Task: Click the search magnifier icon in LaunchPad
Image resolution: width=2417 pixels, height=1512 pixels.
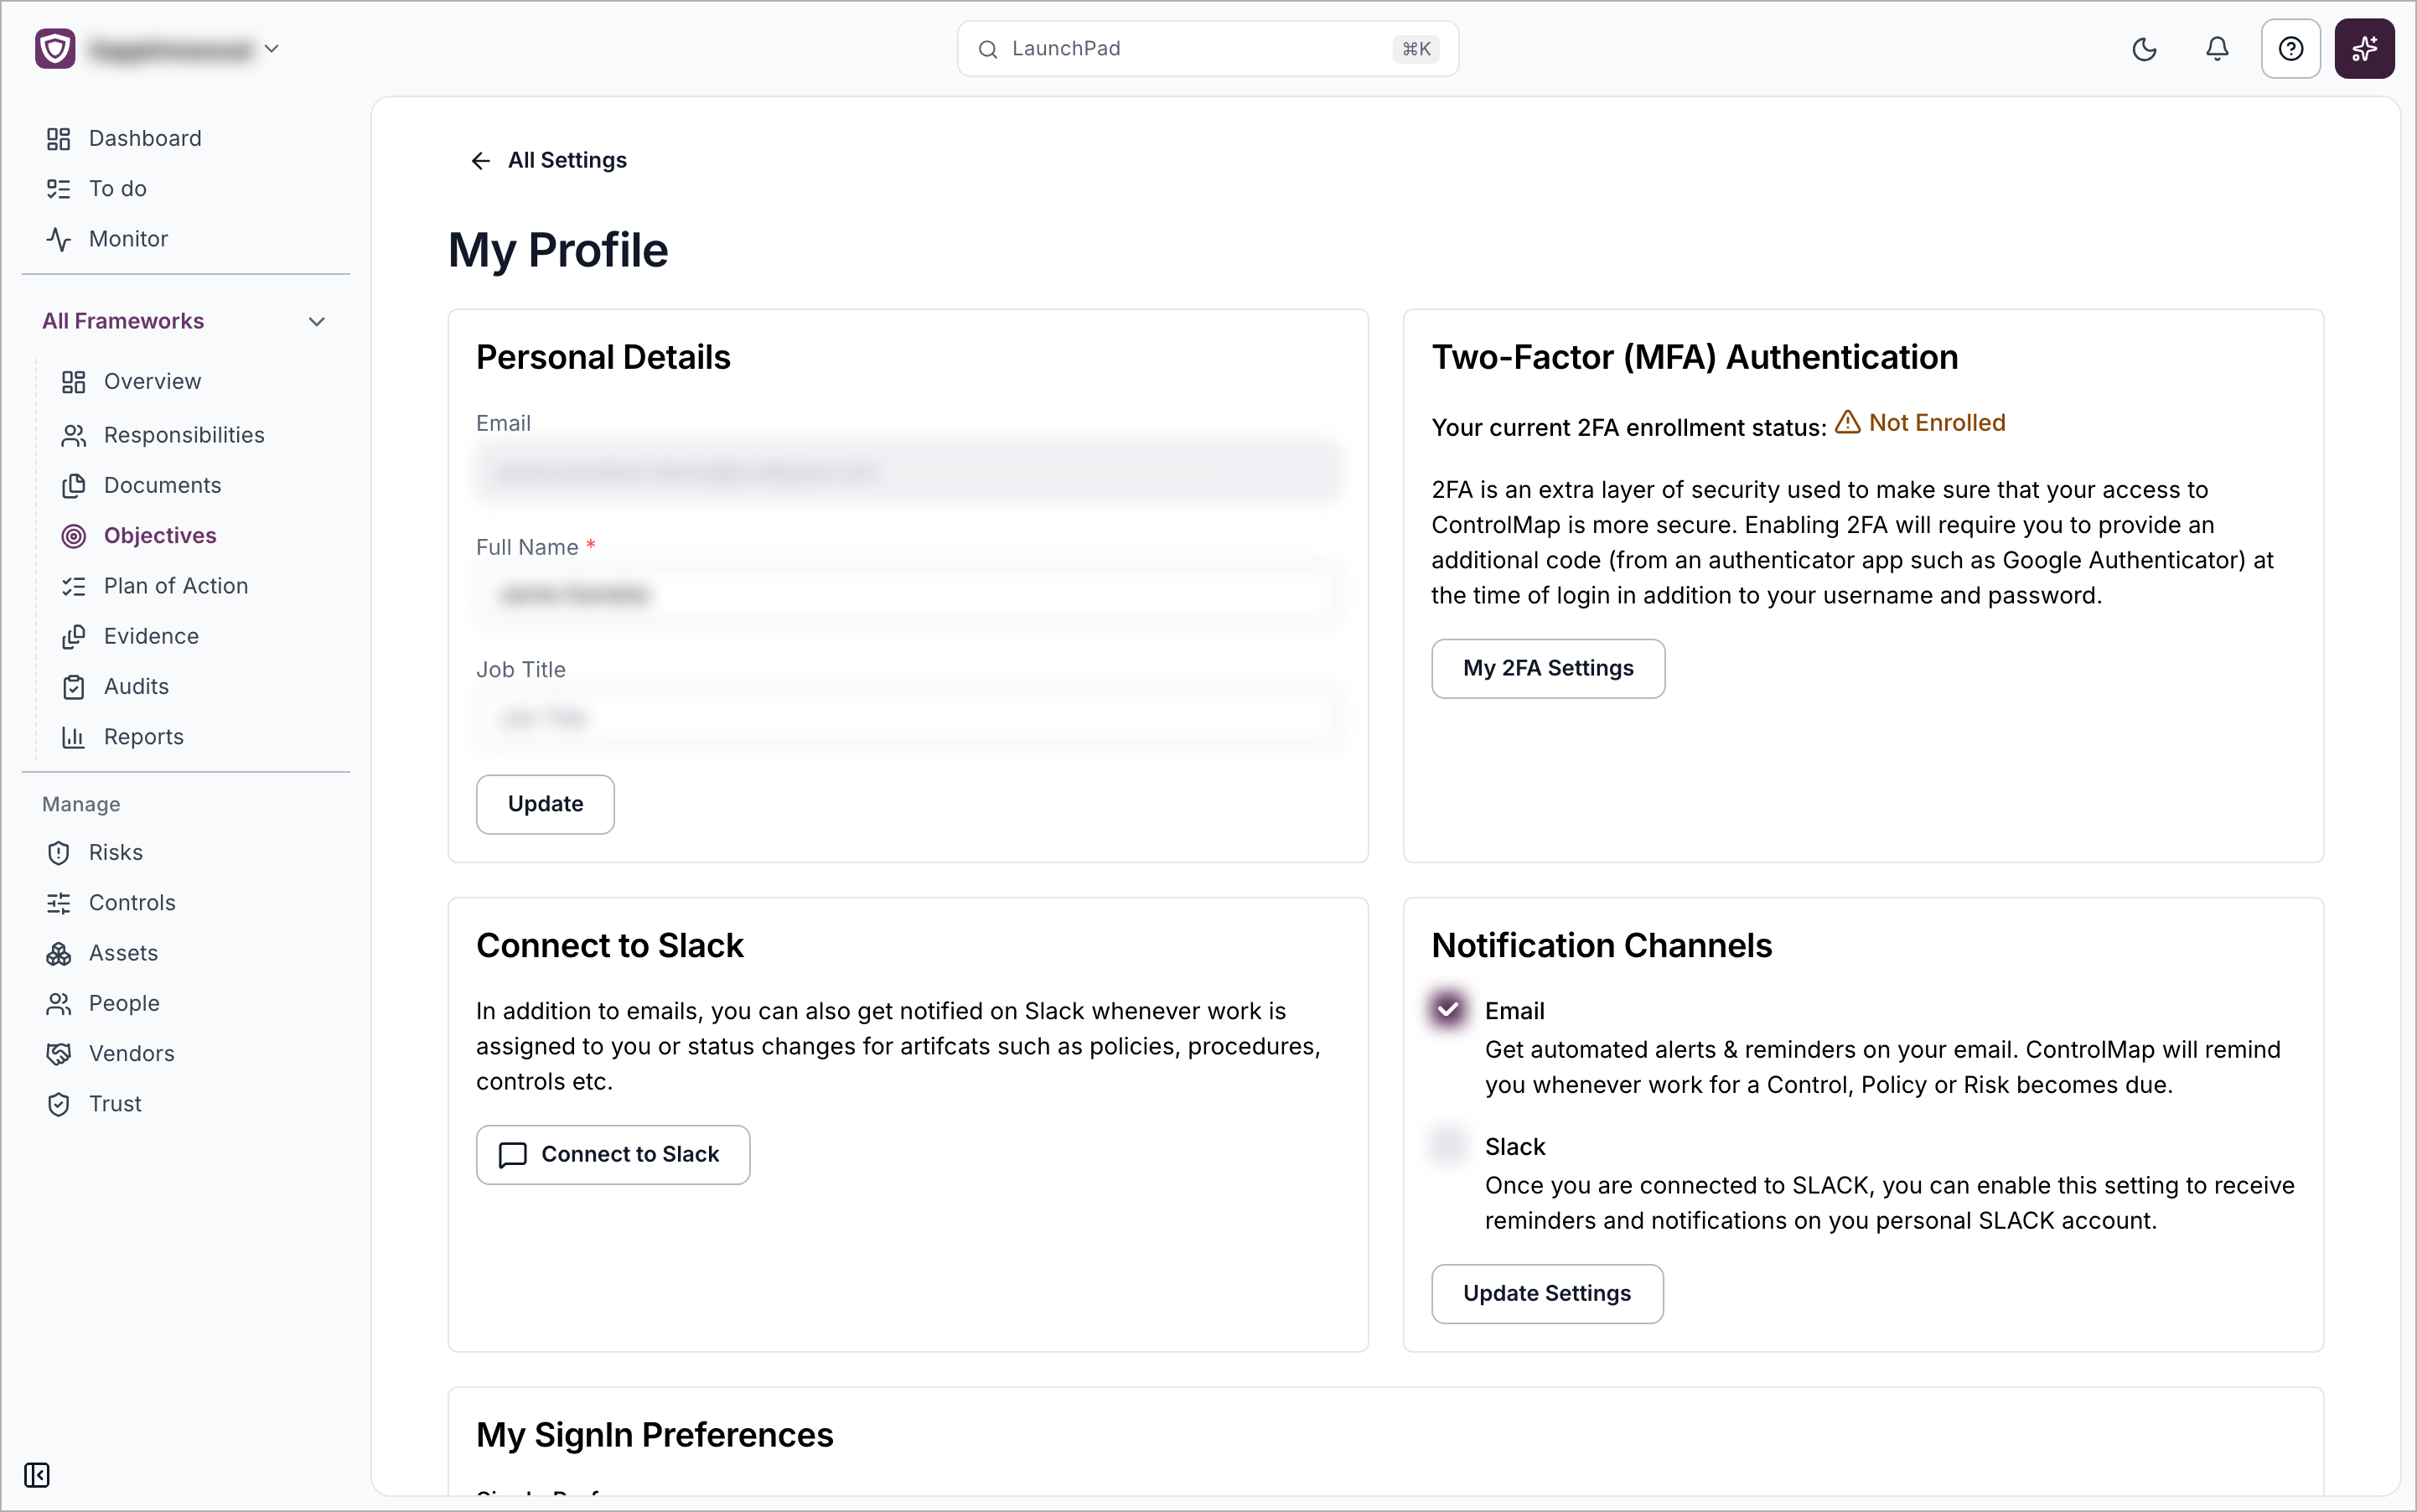Action: point(987,49)
